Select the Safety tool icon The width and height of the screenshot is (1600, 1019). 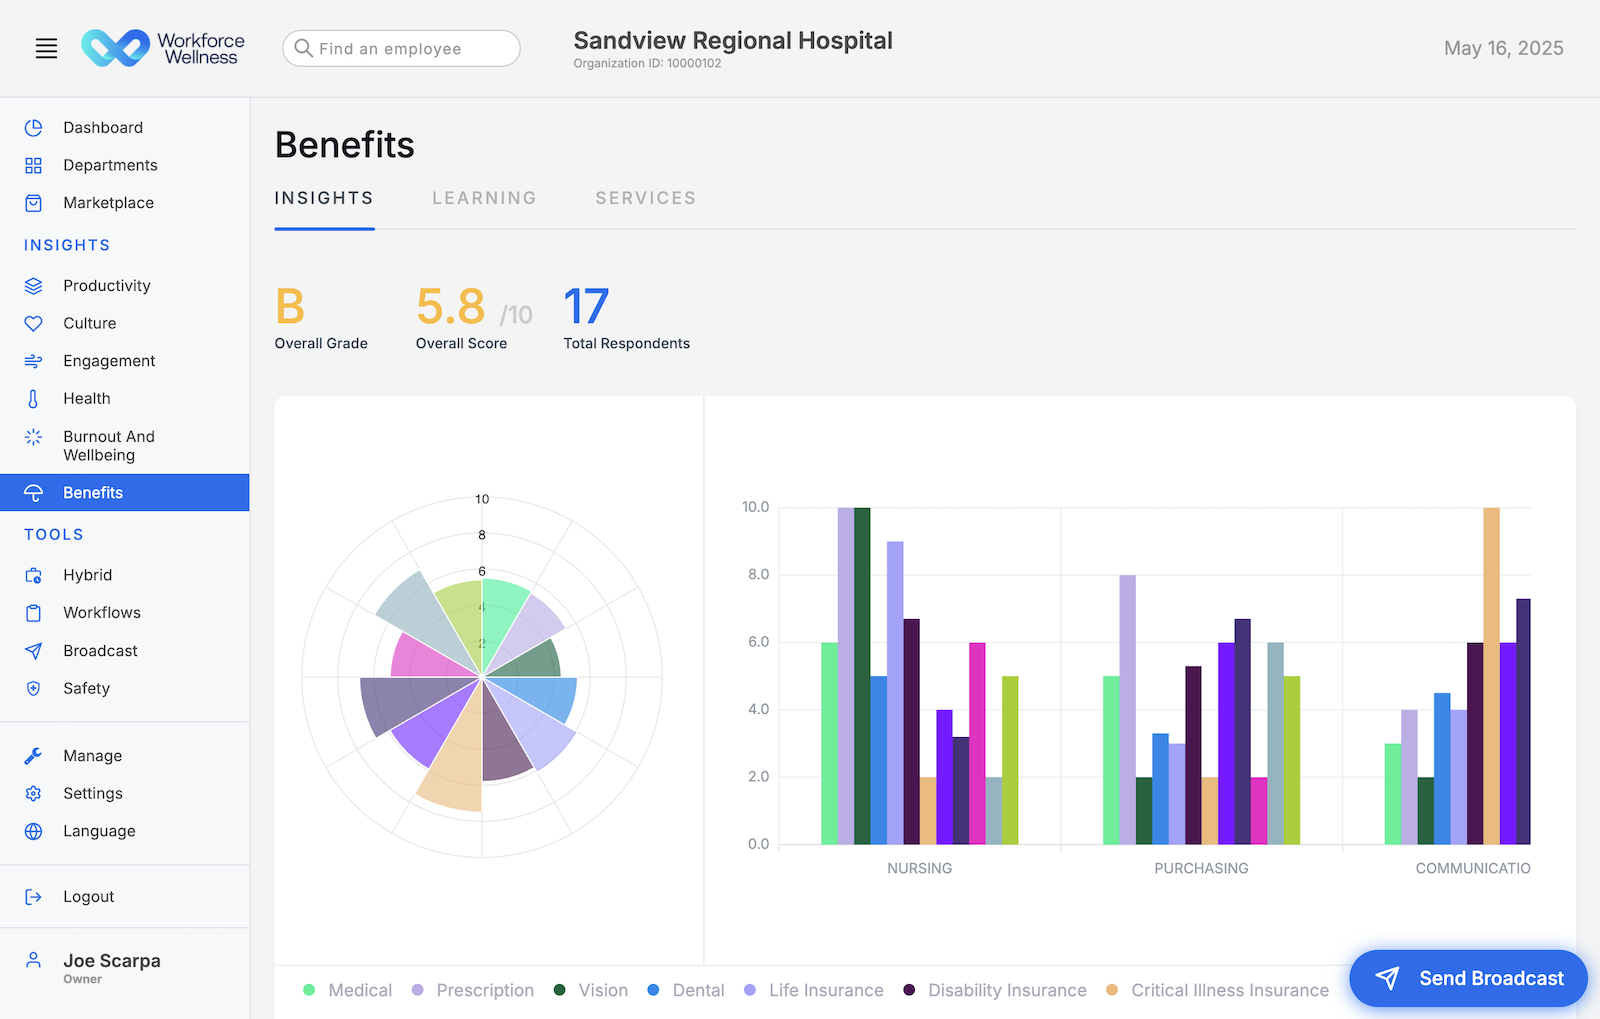click(33, 688)
